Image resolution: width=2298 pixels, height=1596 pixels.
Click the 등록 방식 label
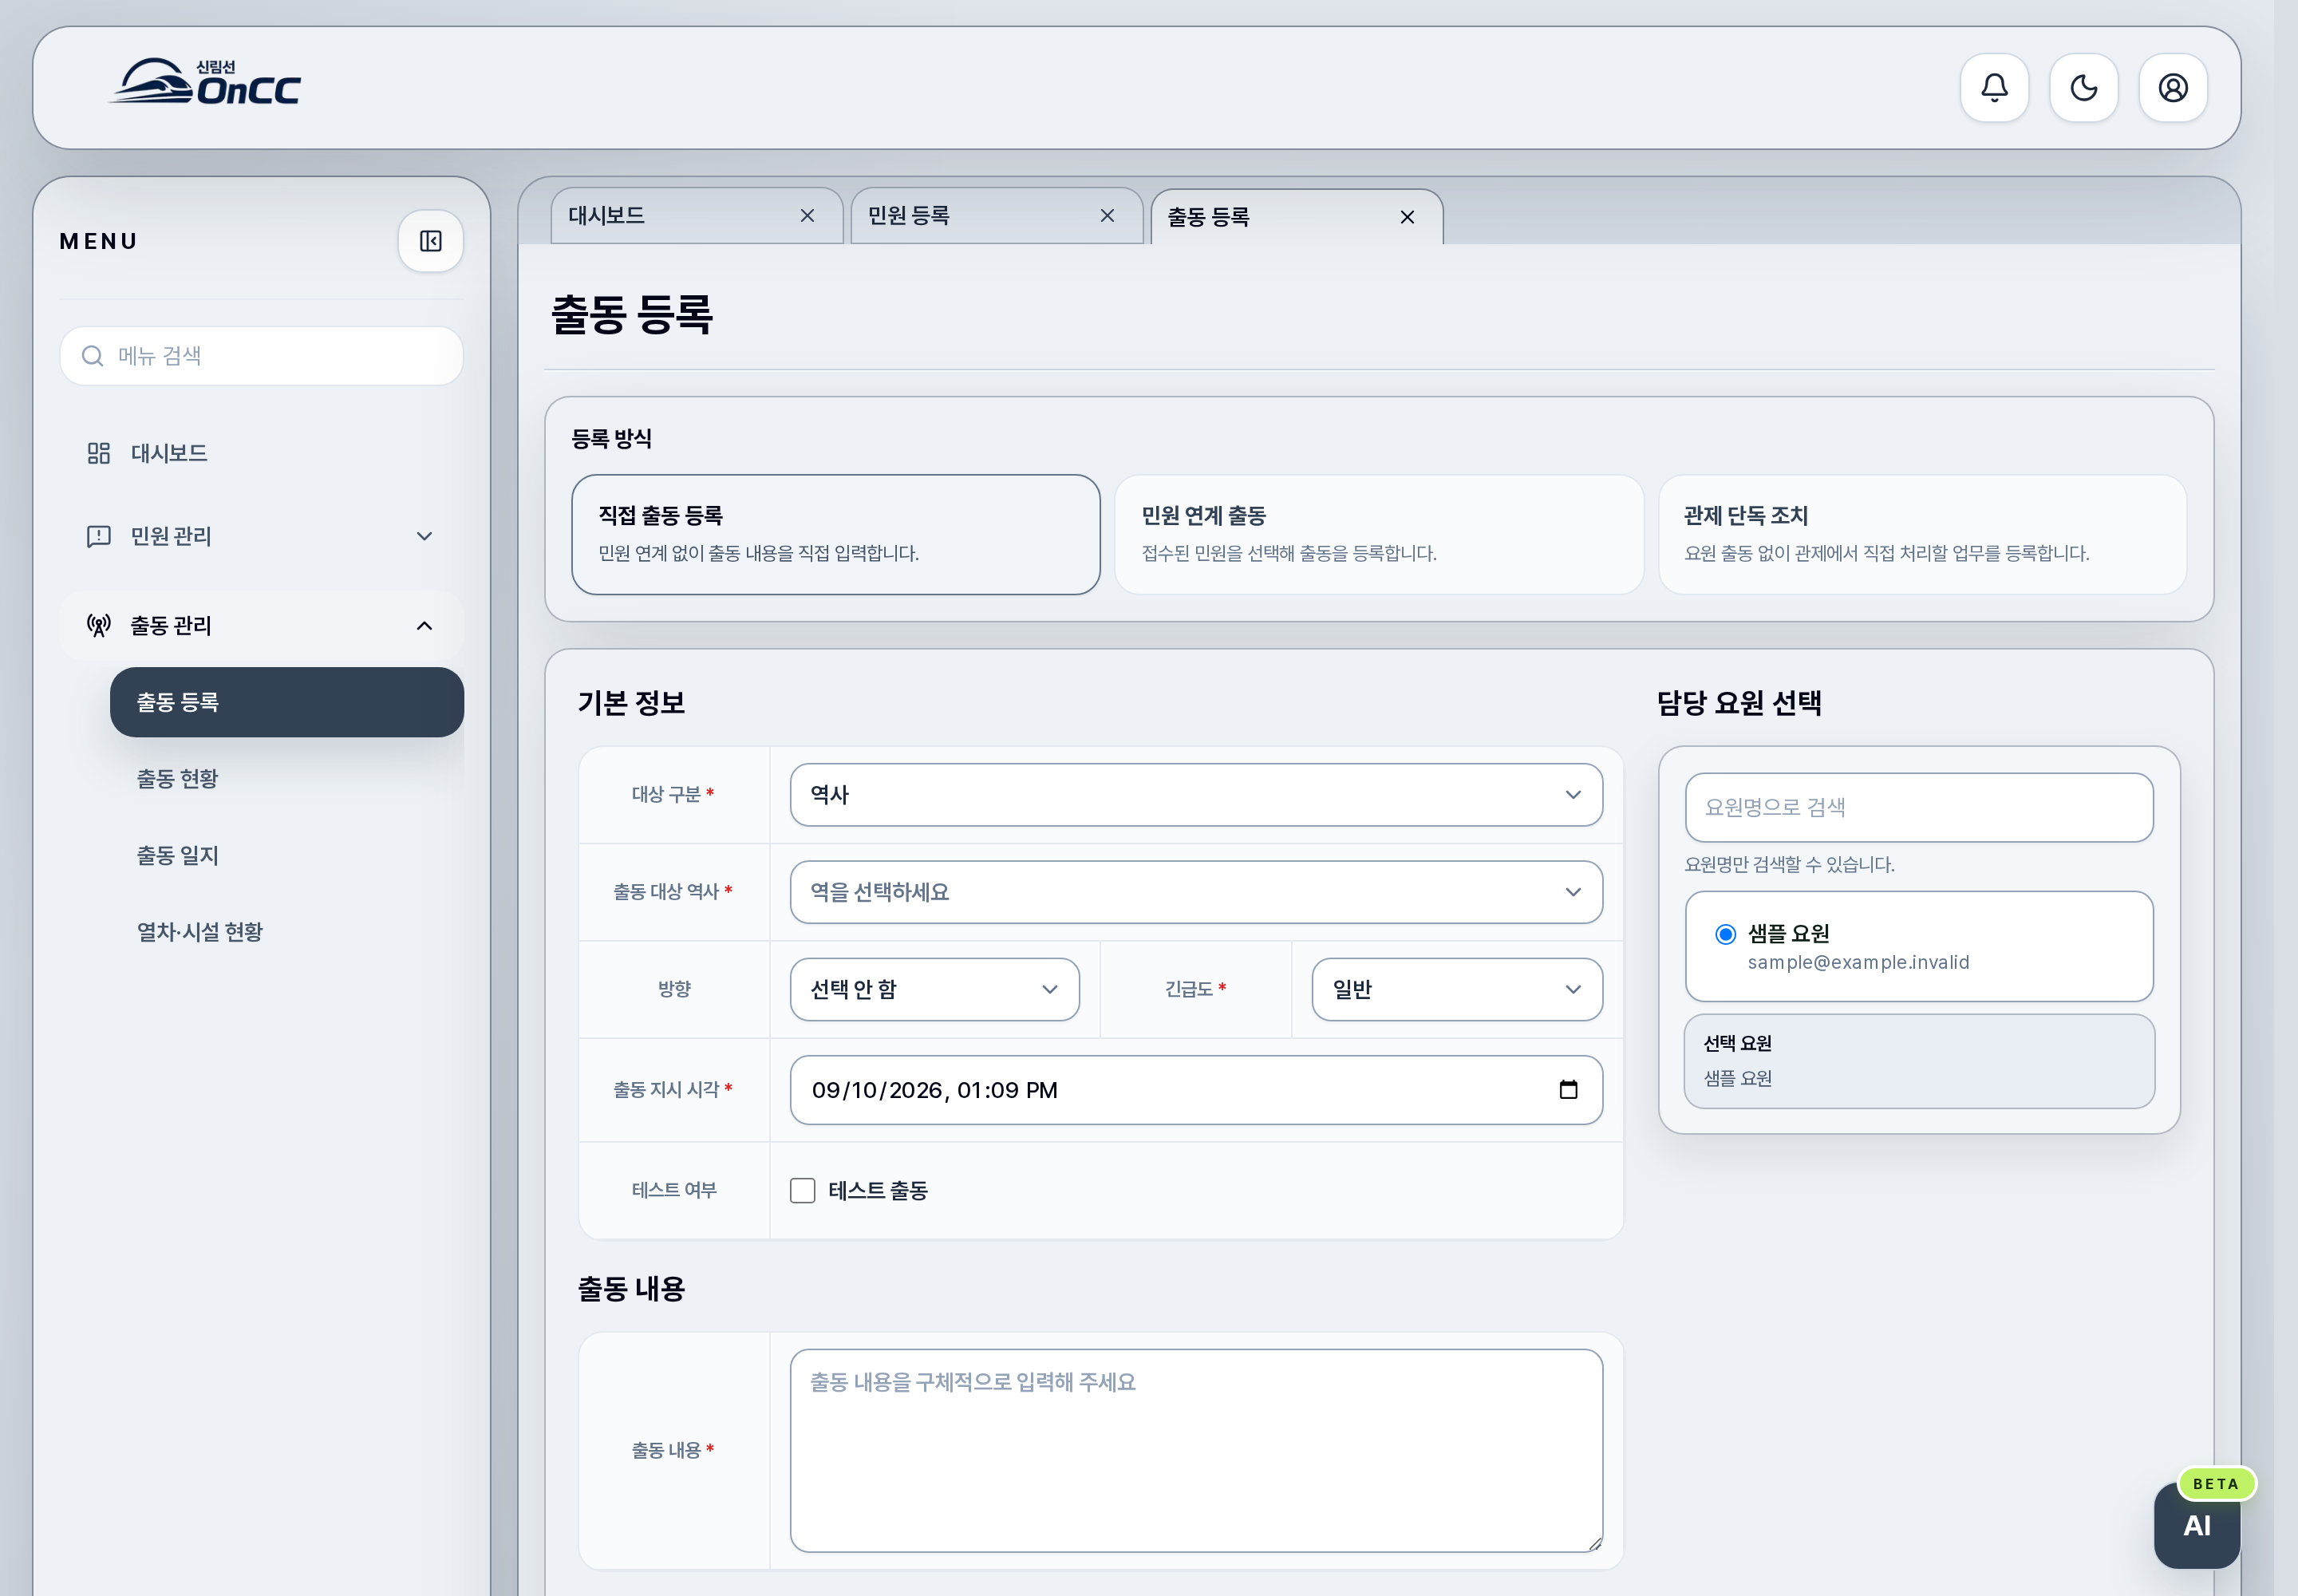click(611, 438)
